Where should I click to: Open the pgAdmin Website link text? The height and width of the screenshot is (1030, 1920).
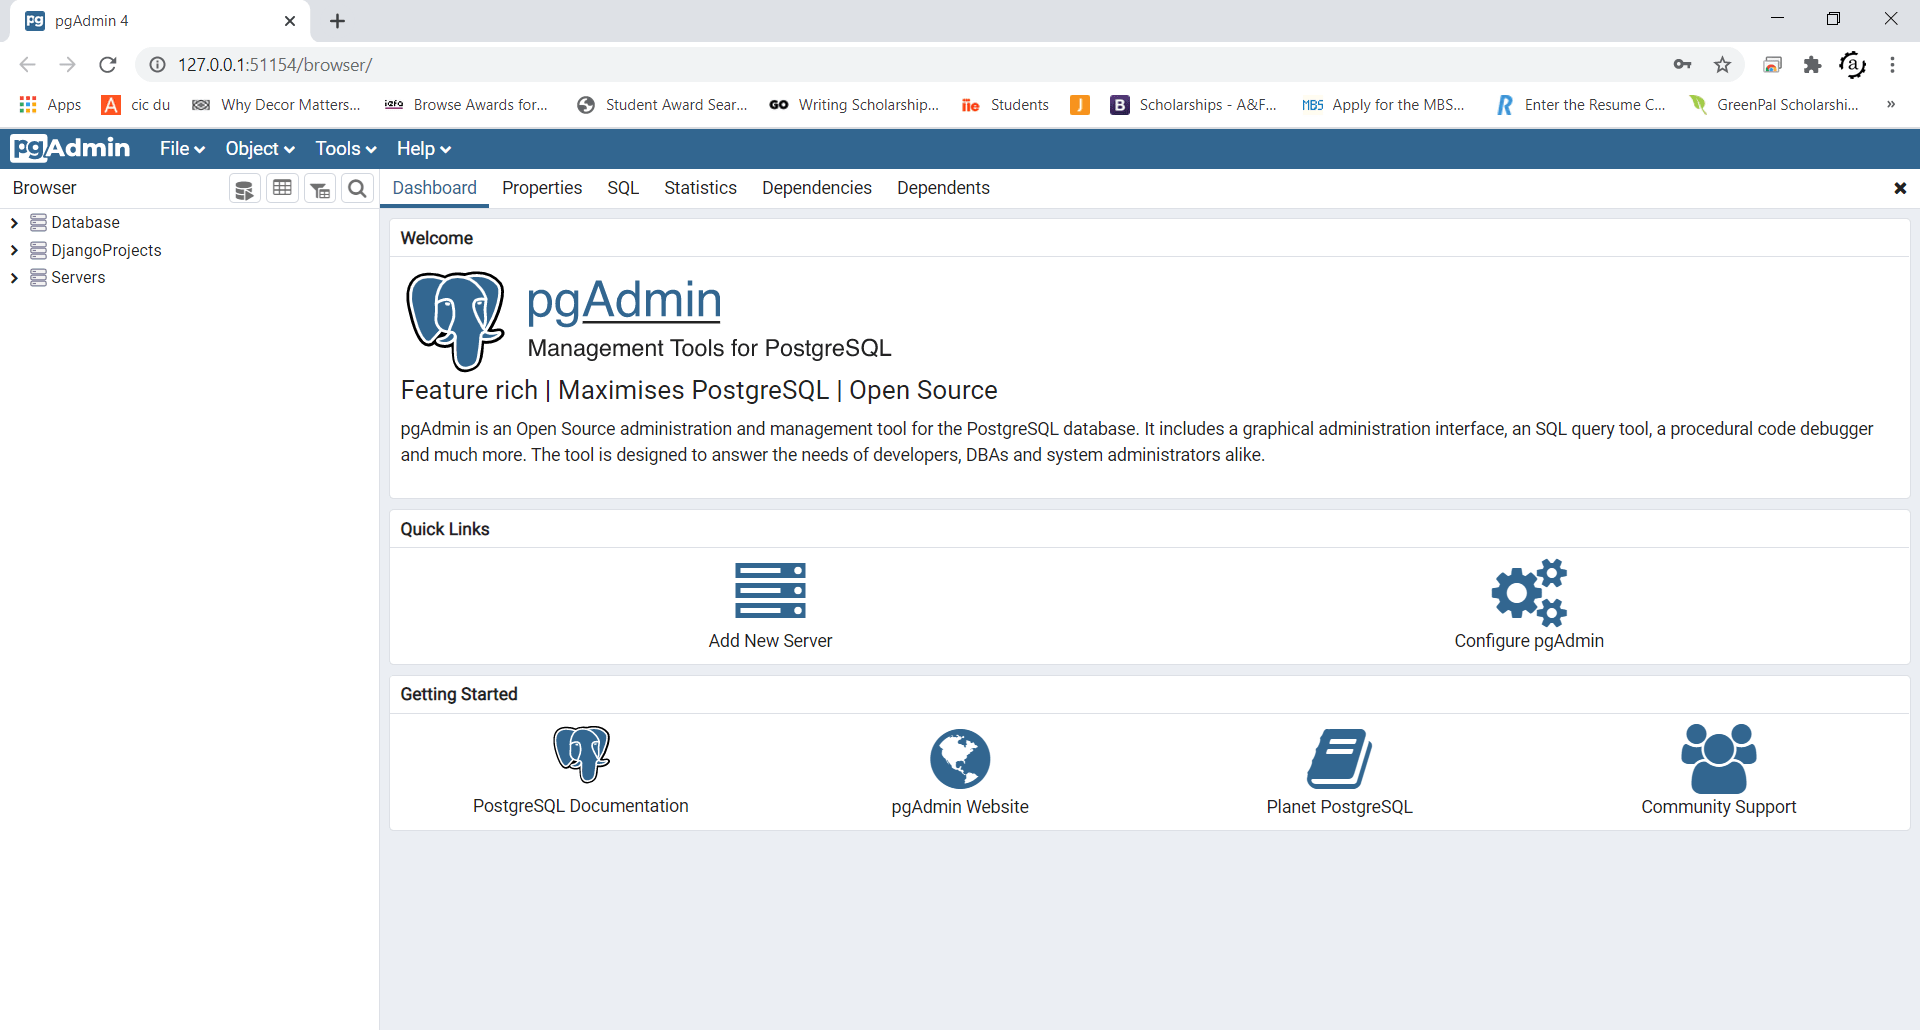click(960, 807)
